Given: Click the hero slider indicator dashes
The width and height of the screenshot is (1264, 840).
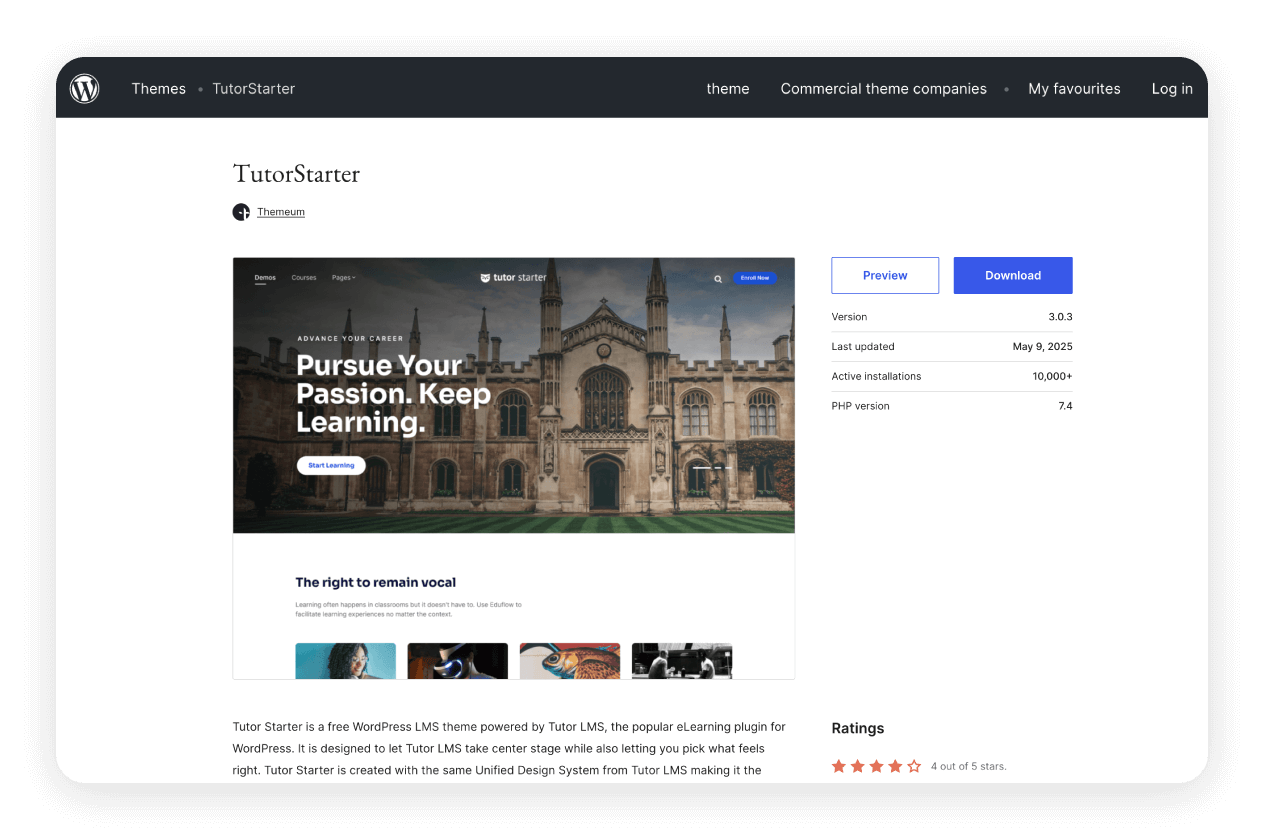Looking at the screenshot, I should (x=712, y=467).
